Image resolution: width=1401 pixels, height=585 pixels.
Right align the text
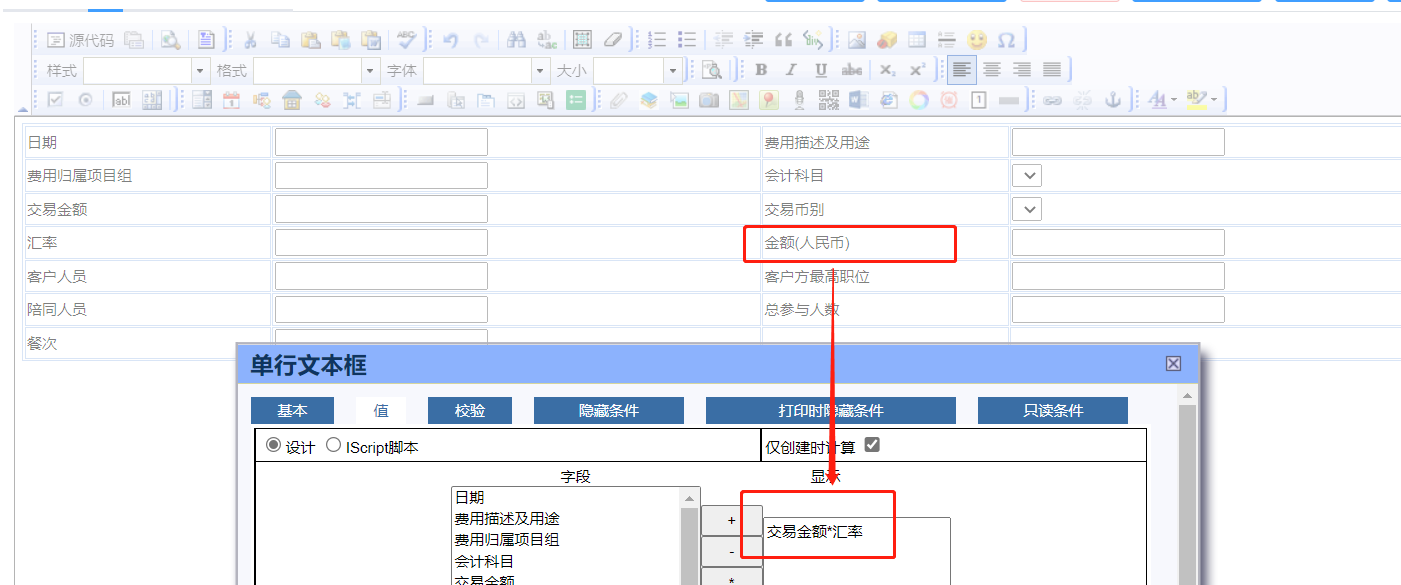pos(1022,70)
